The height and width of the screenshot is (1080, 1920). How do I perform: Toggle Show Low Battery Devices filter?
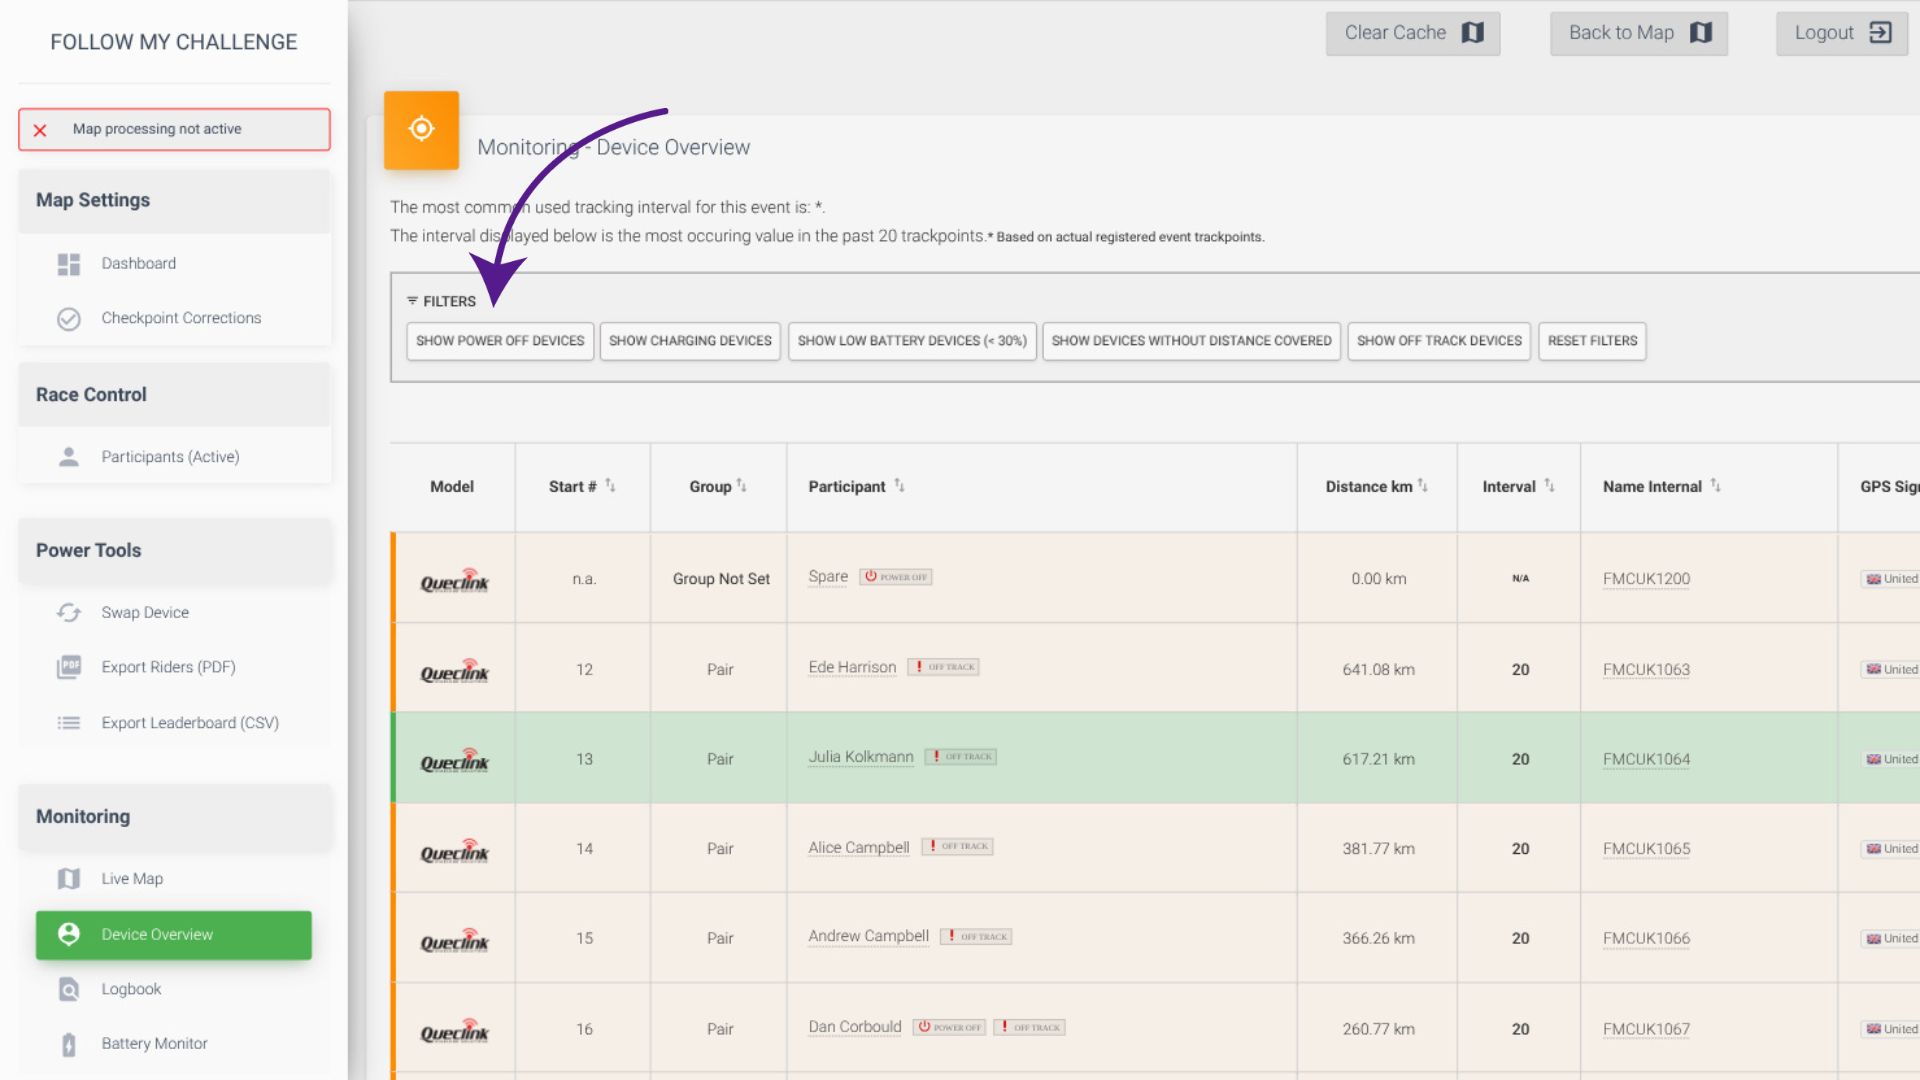[x=912, y=341]
